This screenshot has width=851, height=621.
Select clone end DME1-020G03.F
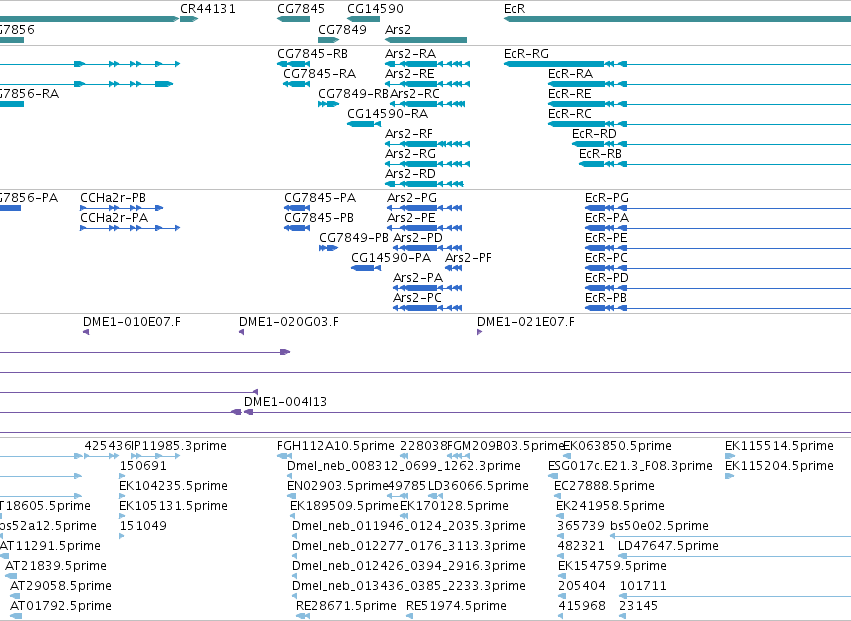289,322
